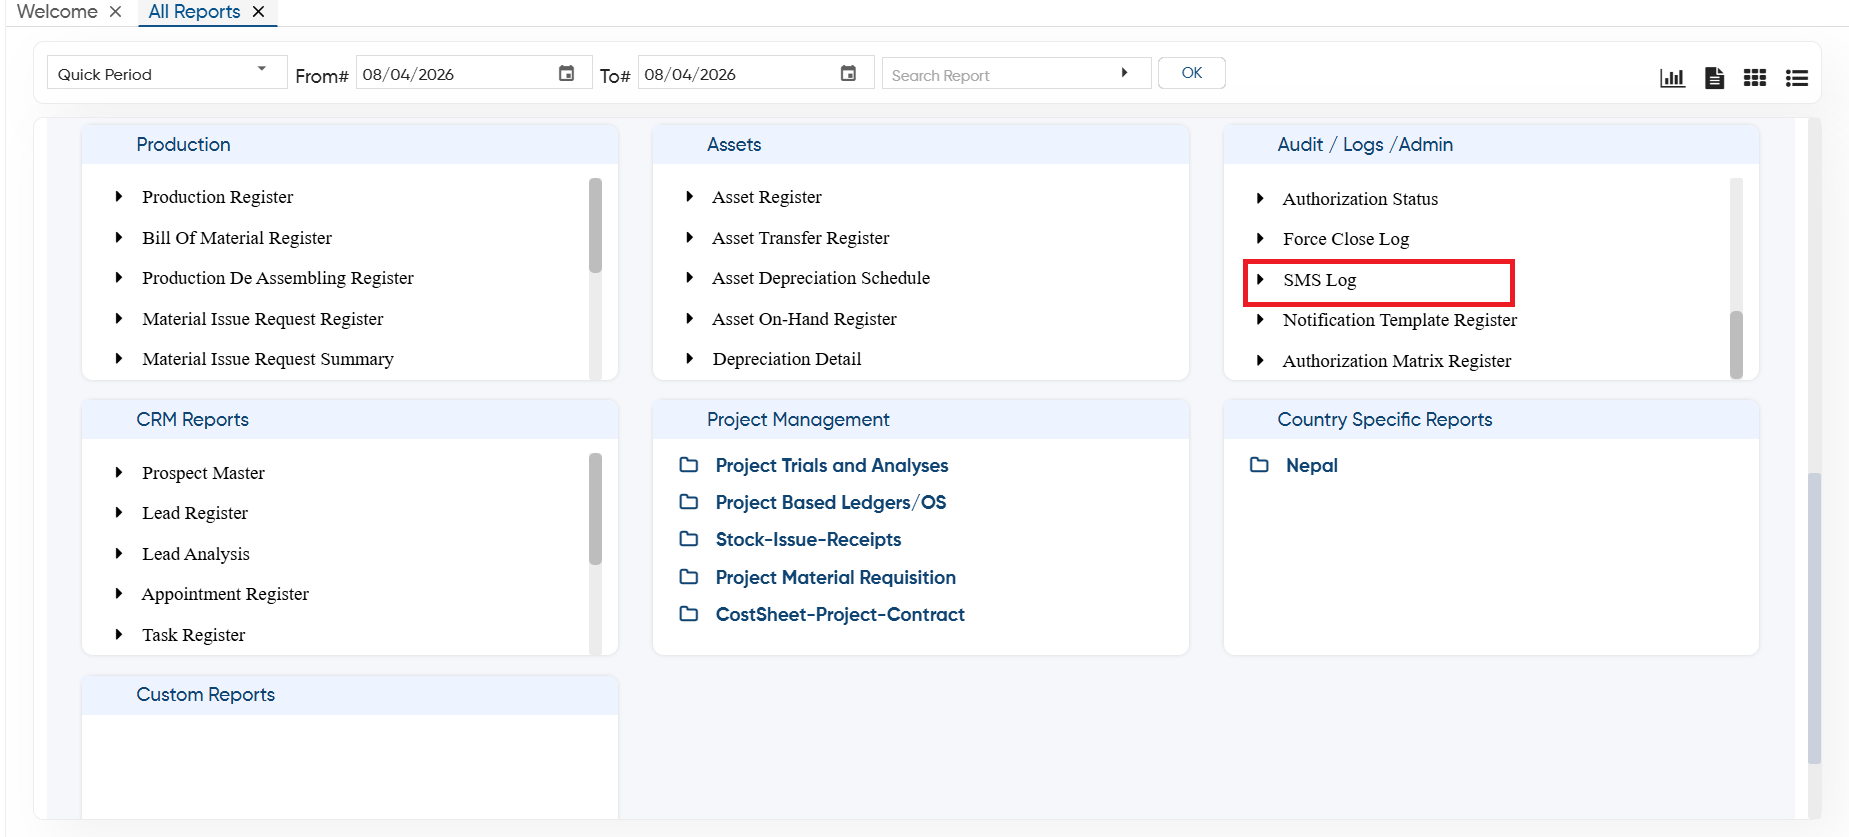1849x837 pixels.
Task: Switch to the Welcome tab
Action: point(57,12)
